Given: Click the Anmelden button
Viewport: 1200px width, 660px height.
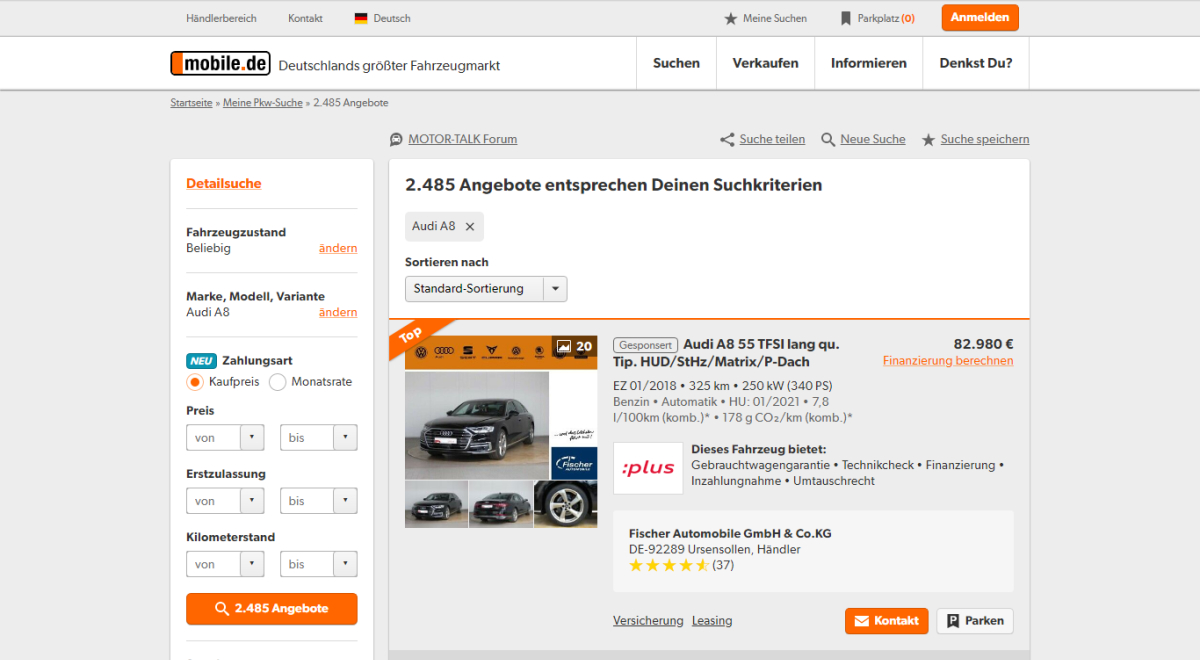Looking at the screenshot, I should pyautogui.click(x=980, y=18).
